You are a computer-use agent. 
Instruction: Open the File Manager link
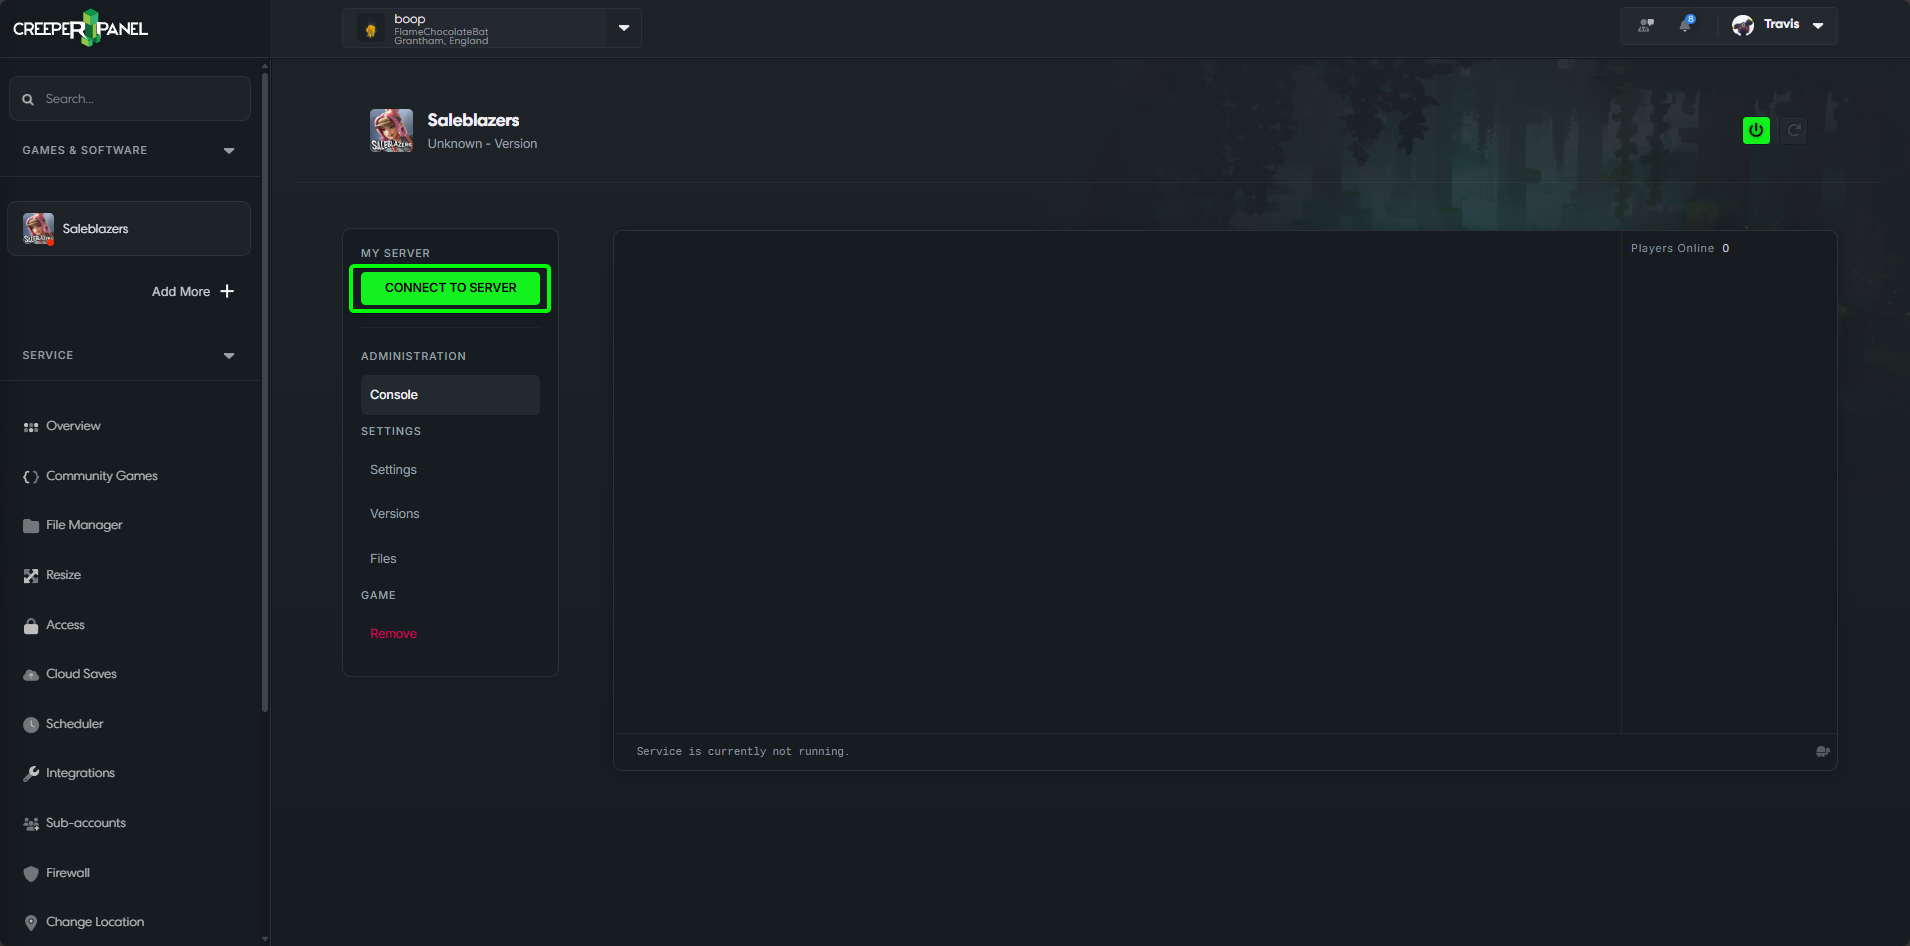84,525
